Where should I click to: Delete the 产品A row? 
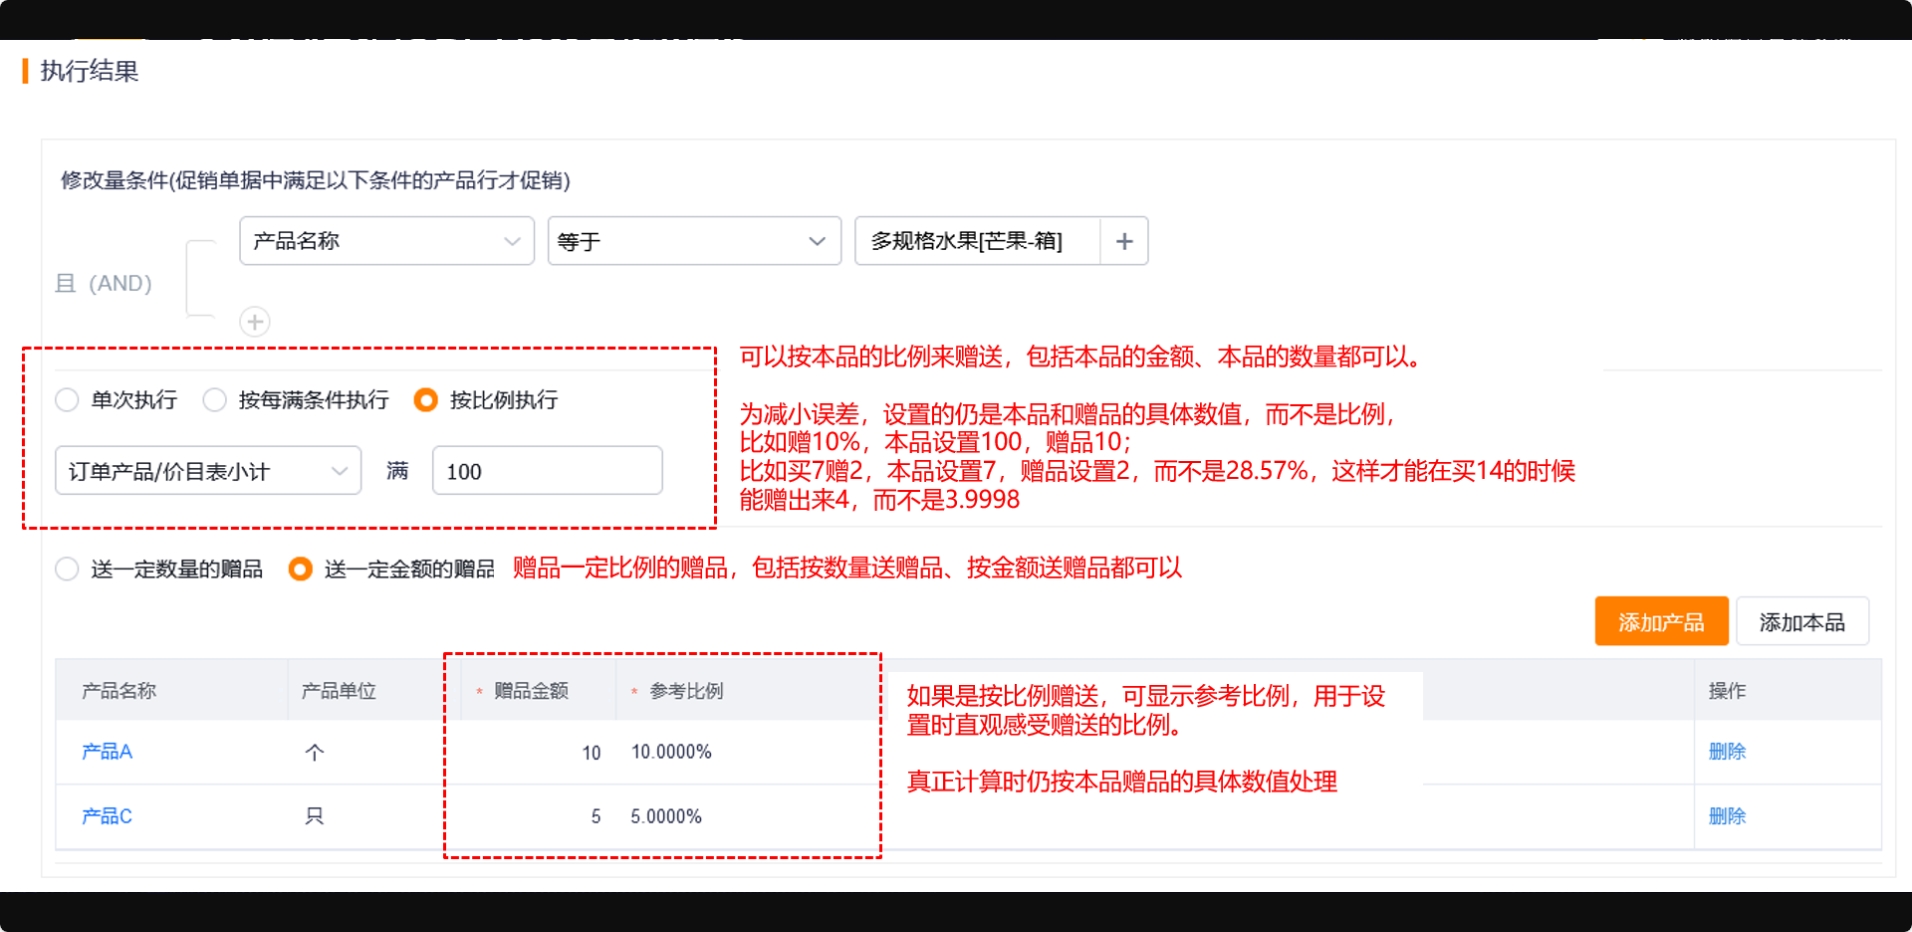(1726, 752)
